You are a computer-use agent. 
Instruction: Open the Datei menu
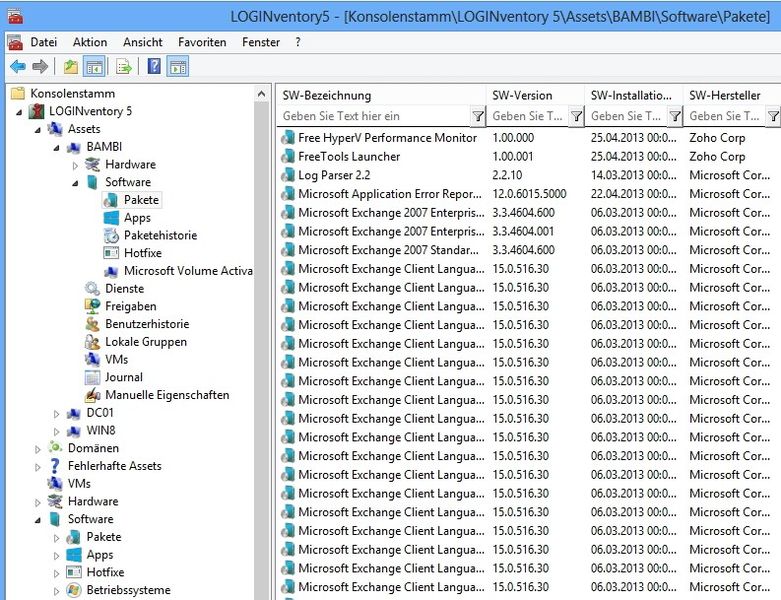click(x=43, y=42)
